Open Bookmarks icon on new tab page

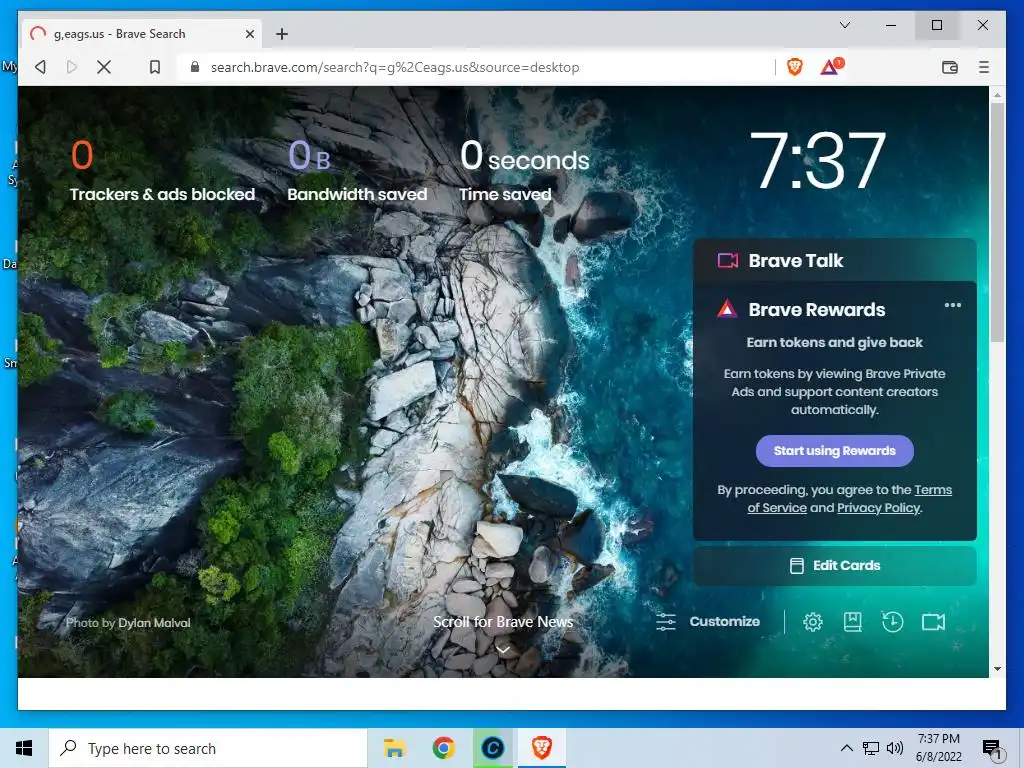[x=852, y=622]
